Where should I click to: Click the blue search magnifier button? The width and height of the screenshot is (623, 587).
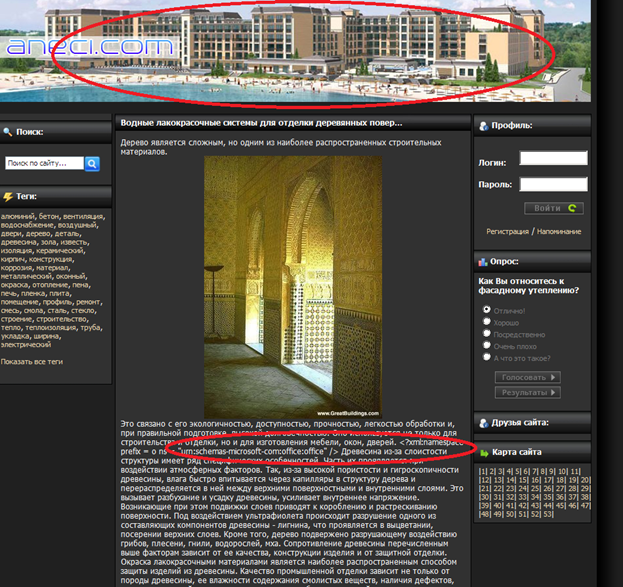point(92,163)
